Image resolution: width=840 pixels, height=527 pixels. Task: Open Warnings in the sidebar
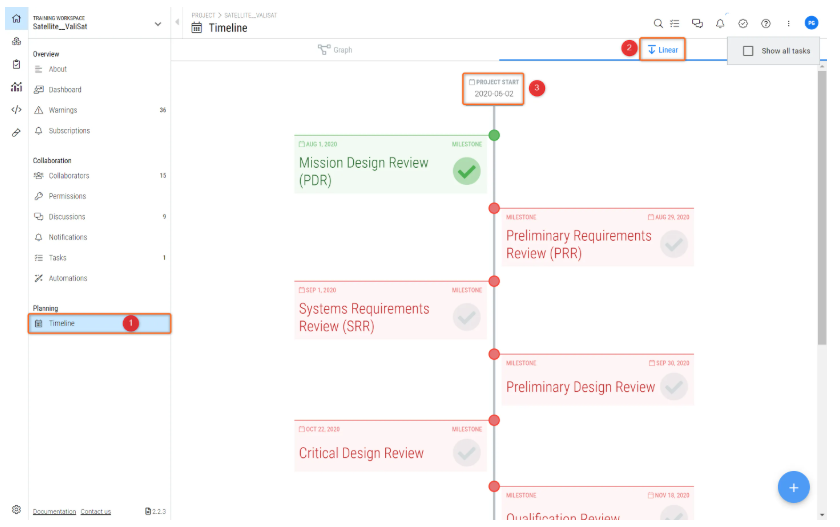point(62,110)
